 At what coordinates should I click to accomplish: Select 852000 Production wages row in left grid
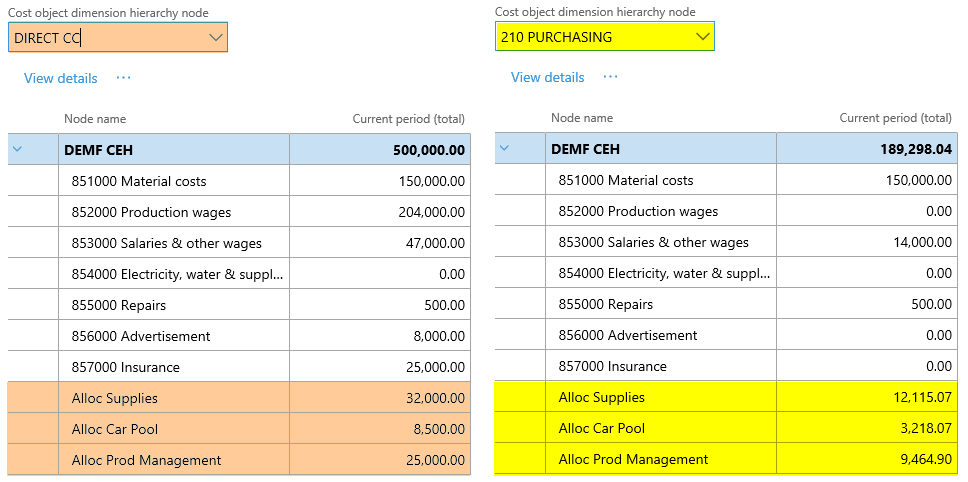pos(151,212)
